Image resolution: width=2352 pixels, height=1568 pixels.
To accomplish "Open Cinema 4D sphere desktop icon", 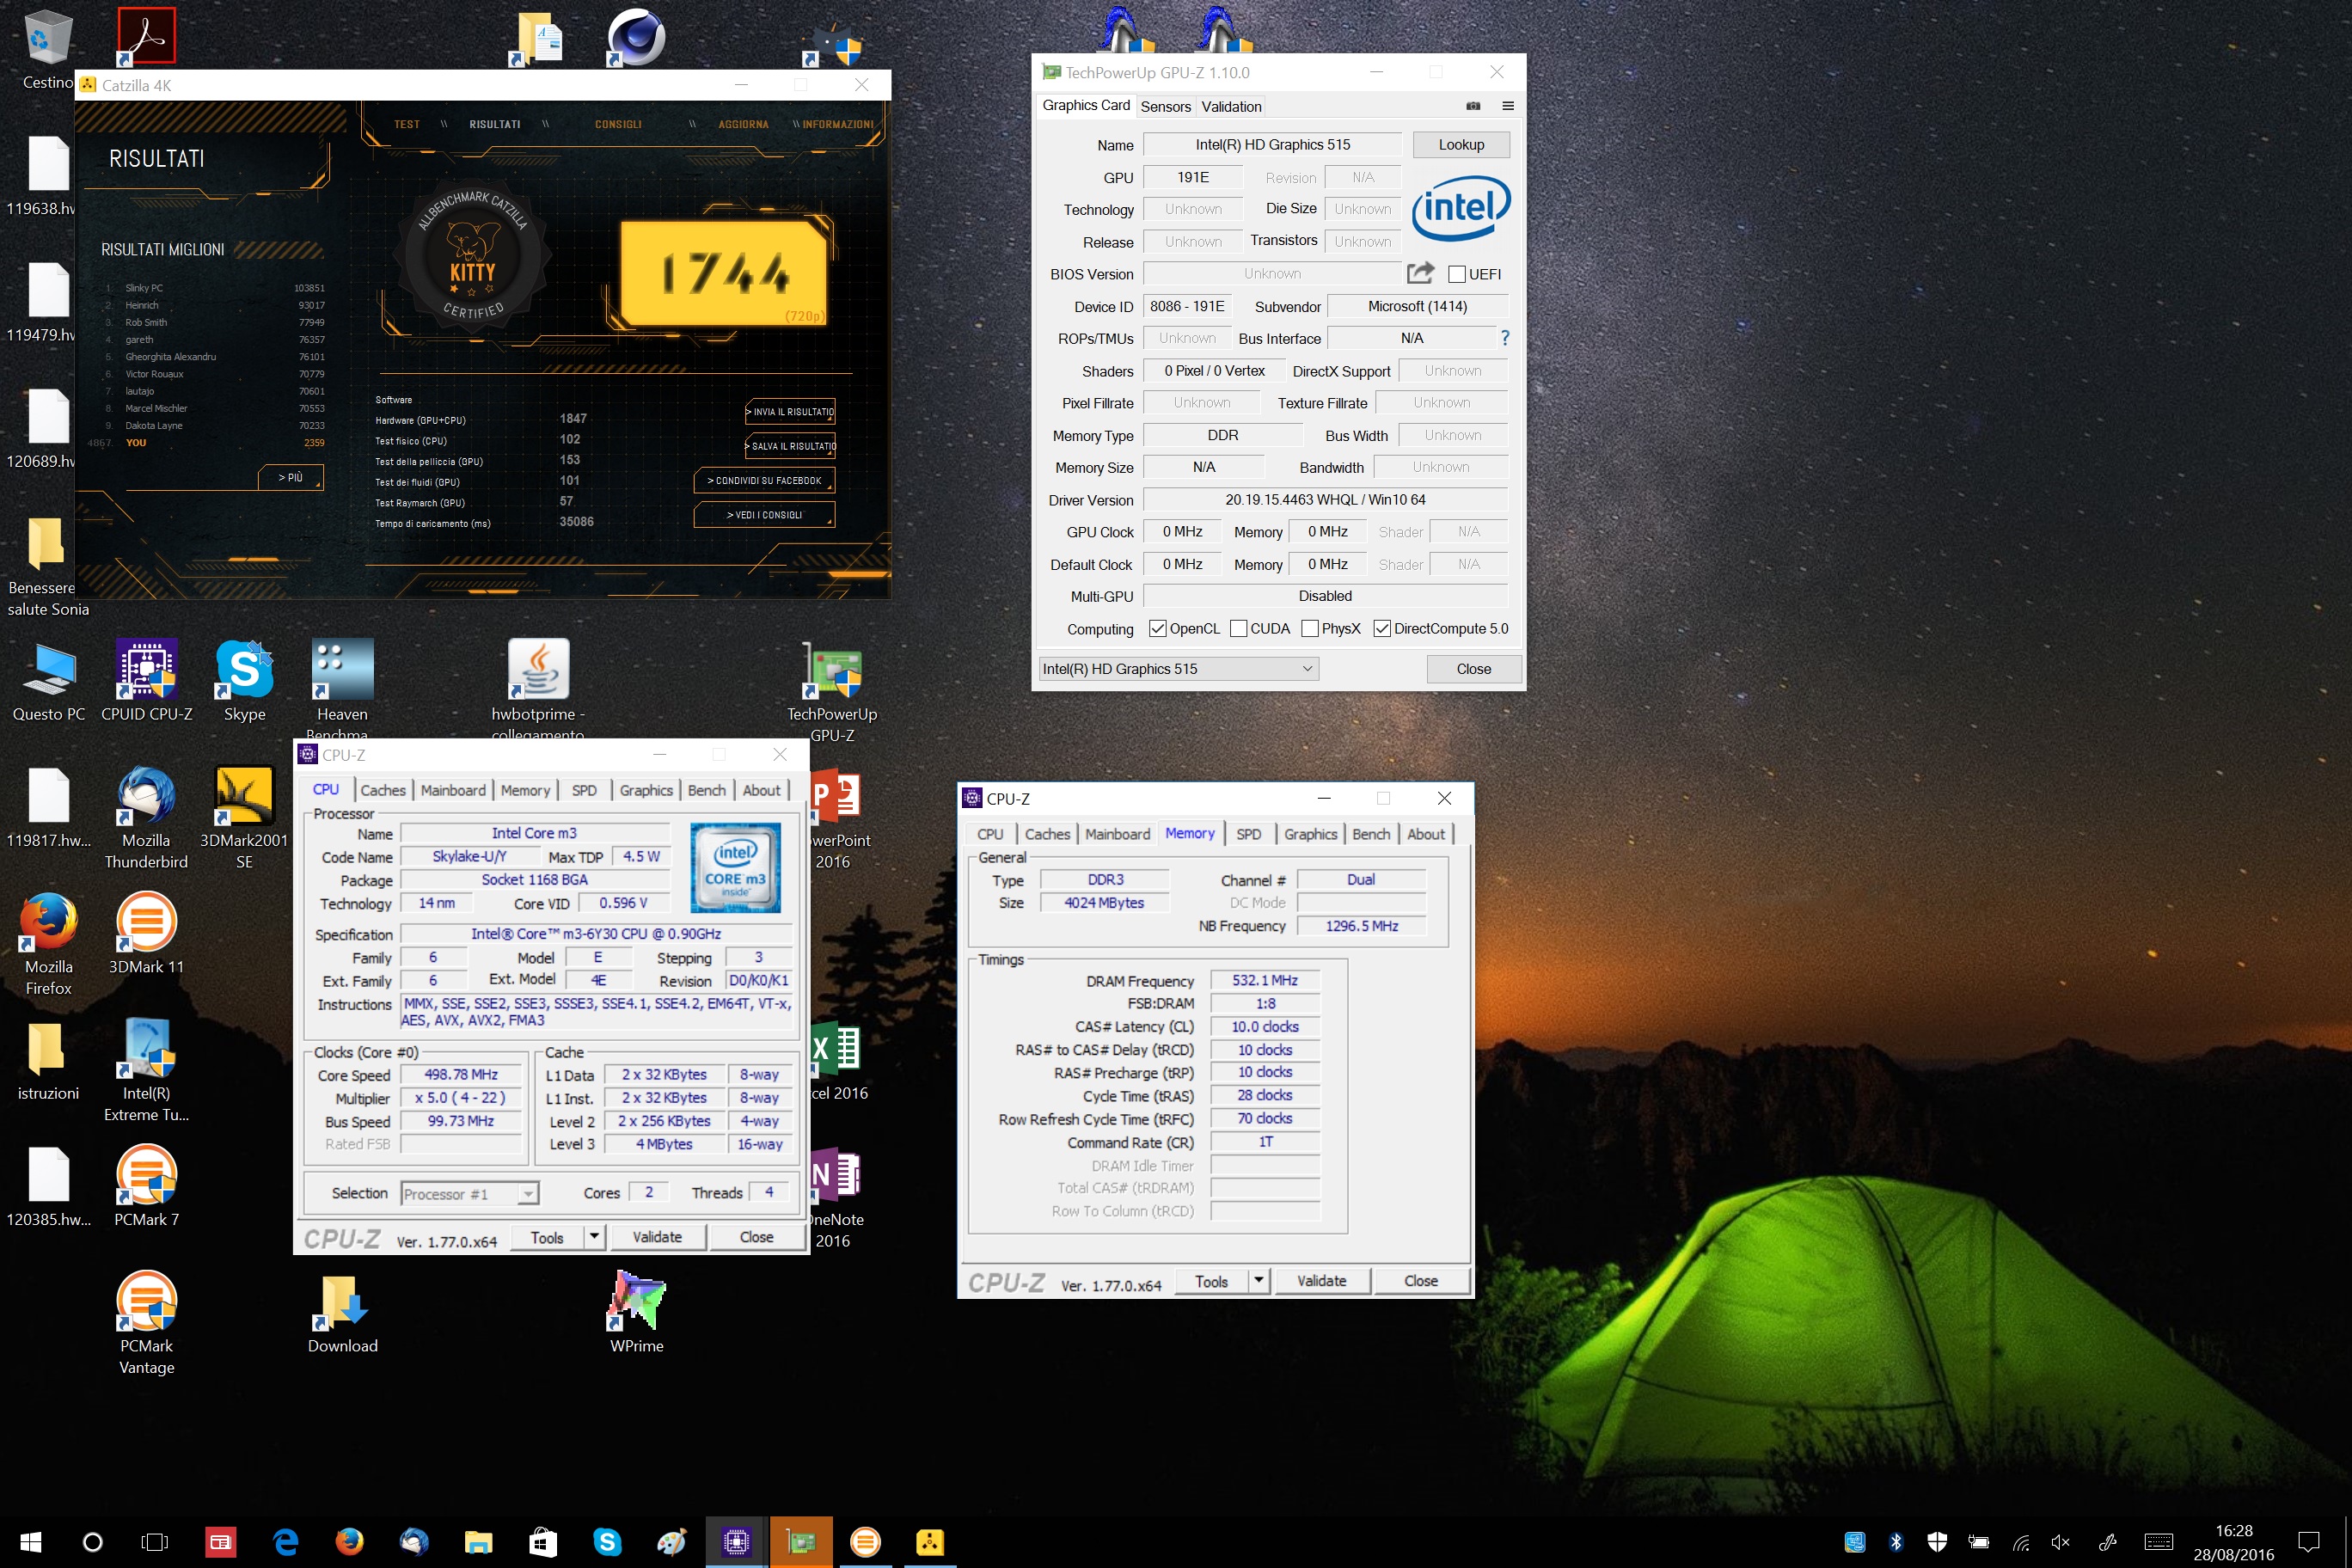I will point(636,36).
